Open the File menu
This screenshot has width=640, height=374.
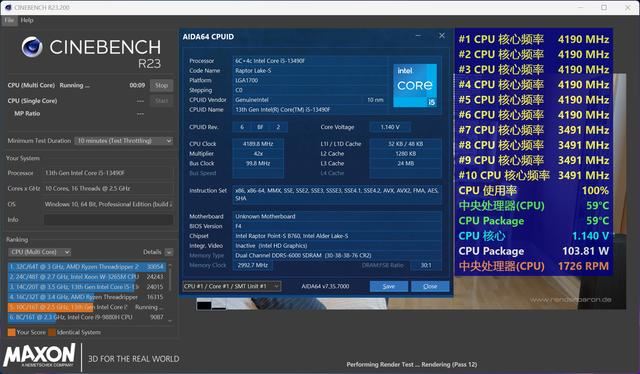point(9,20)
